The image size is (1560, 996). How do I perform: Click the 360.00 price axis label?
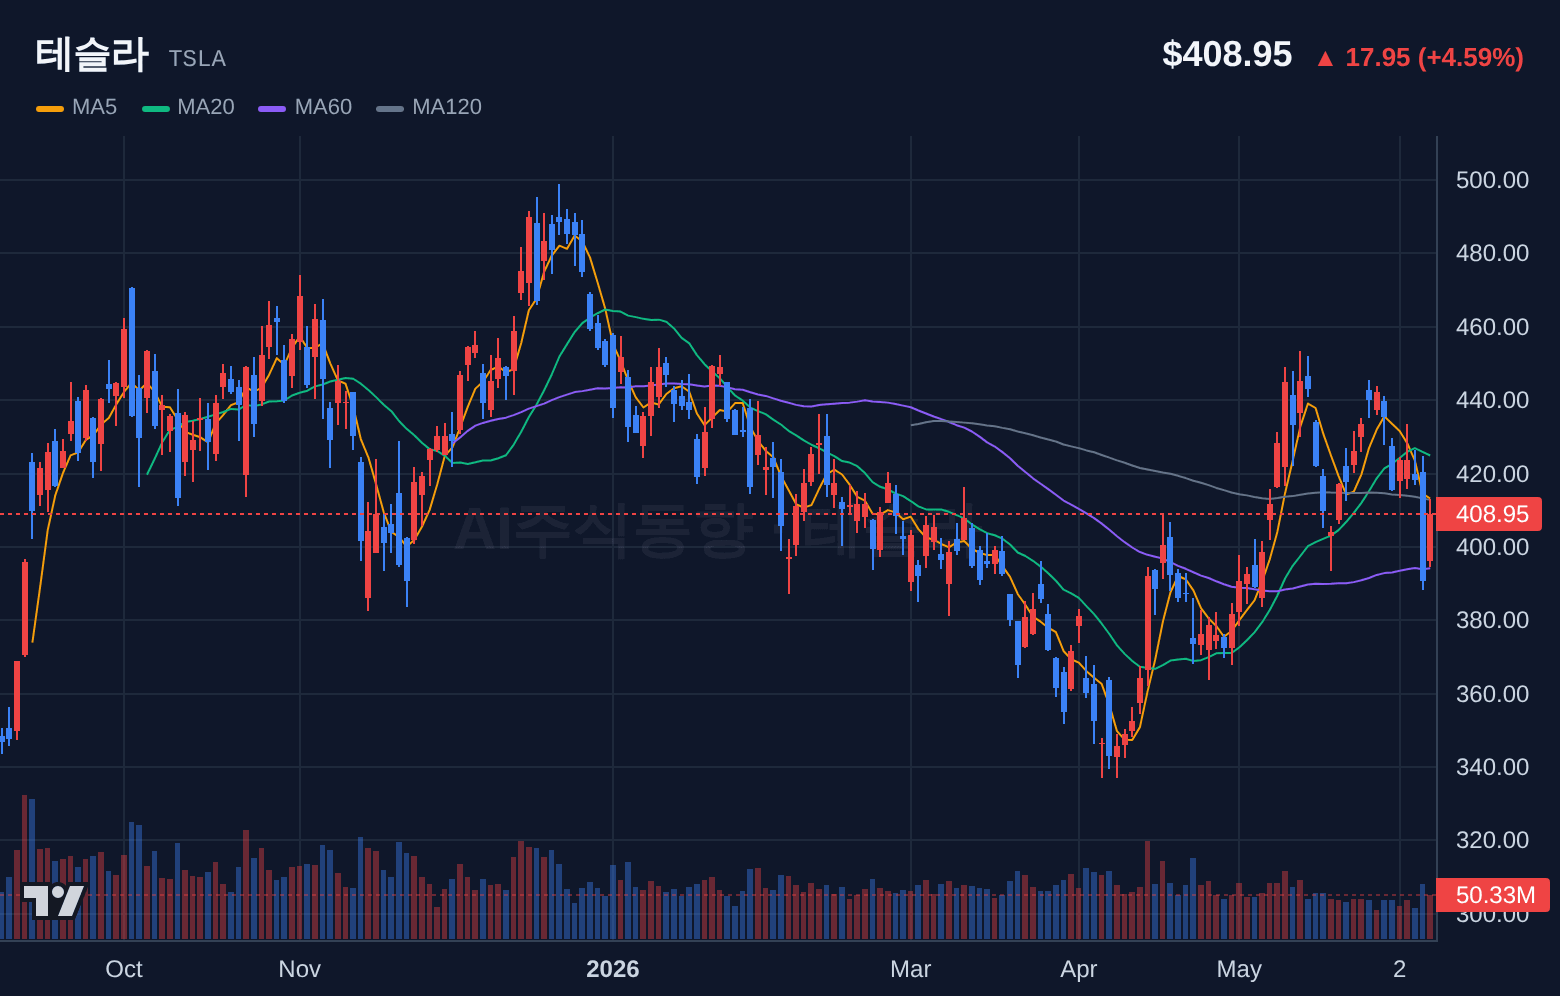coord(1492,694)
